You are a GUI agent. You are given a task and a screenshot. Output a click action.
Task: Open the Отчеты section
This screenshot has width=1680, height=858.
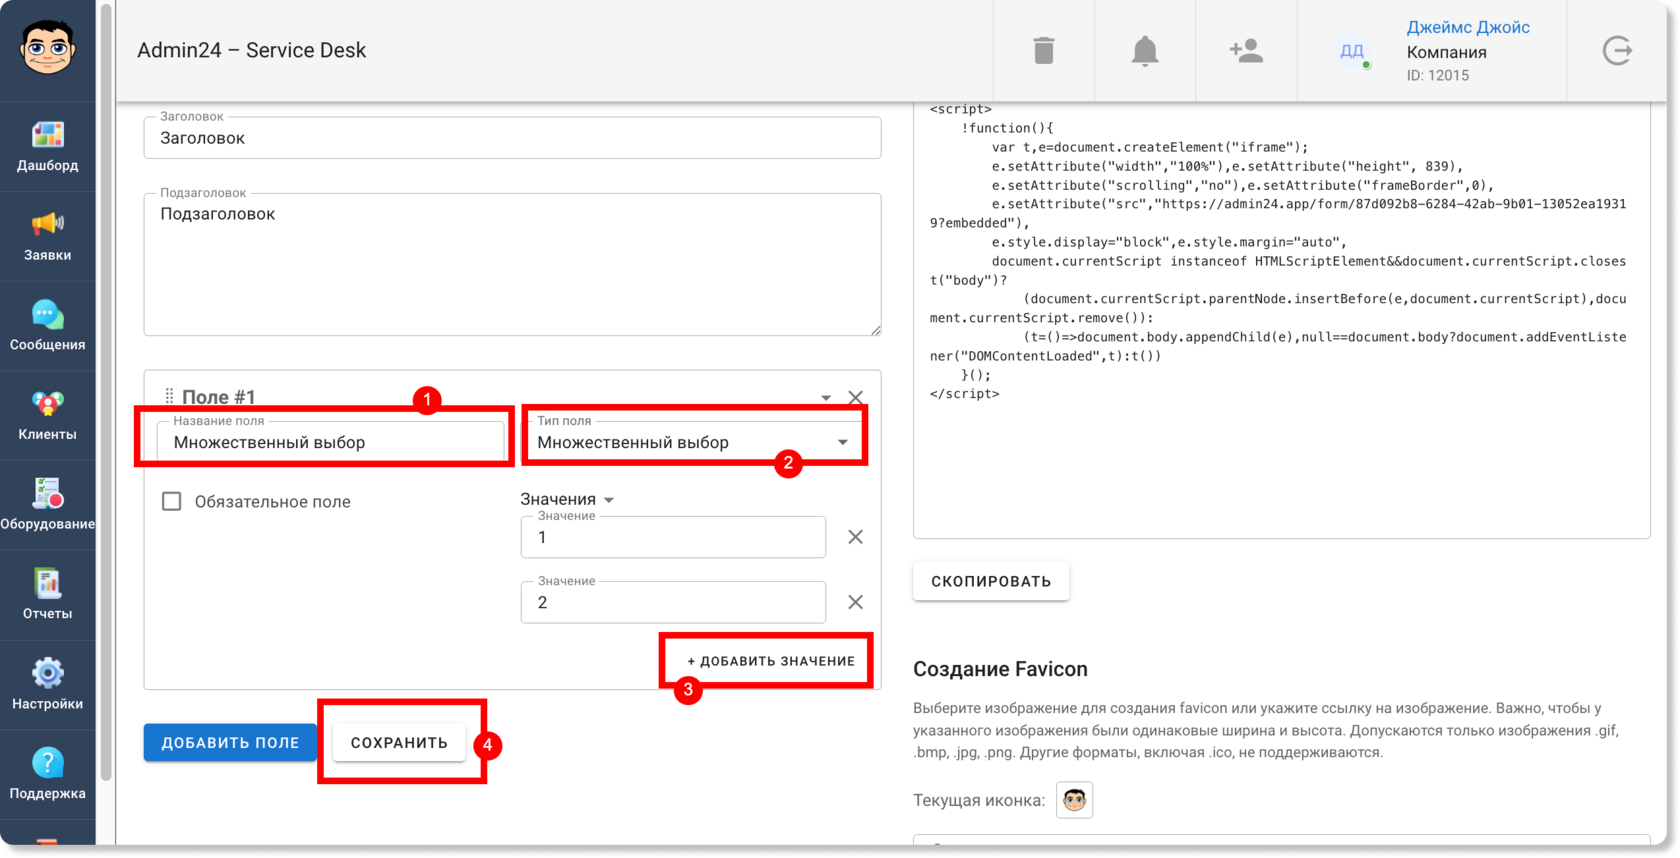tap(47, 595)
